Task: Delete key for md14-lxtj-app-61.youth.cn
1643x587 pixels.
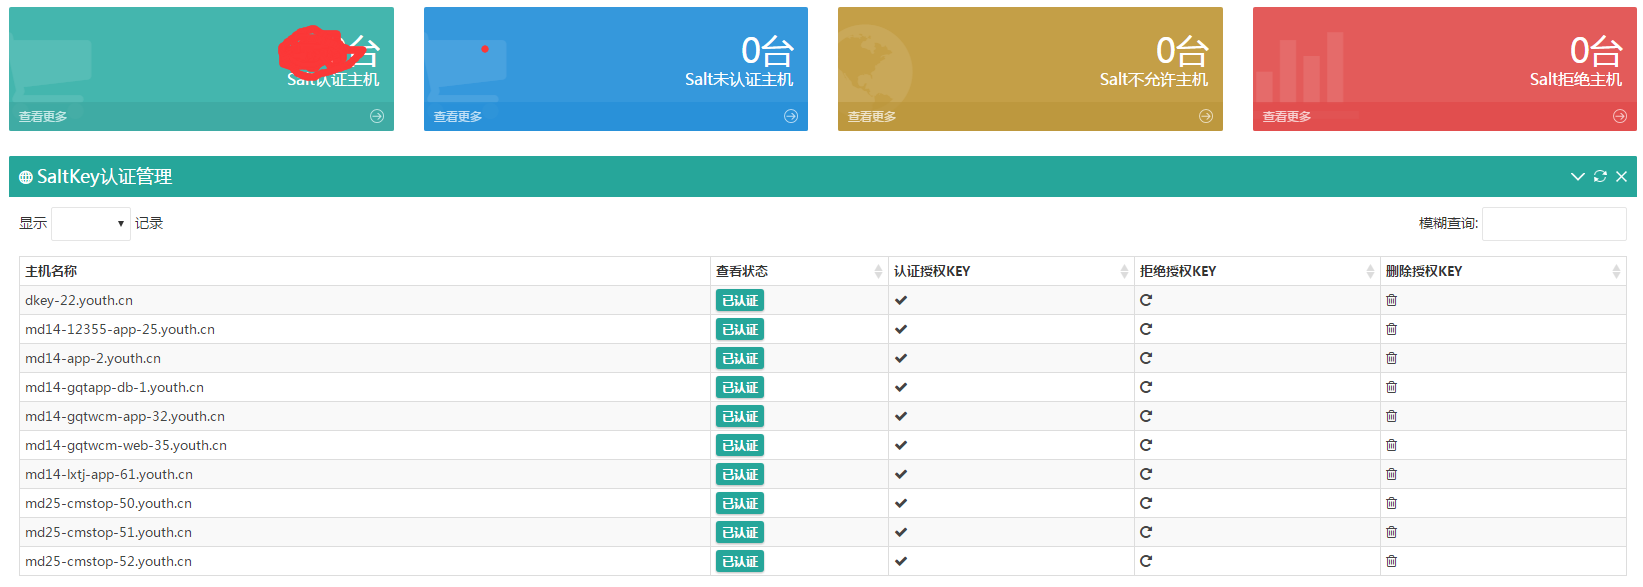Action: pyautogui.click(x=1391, y=474)
